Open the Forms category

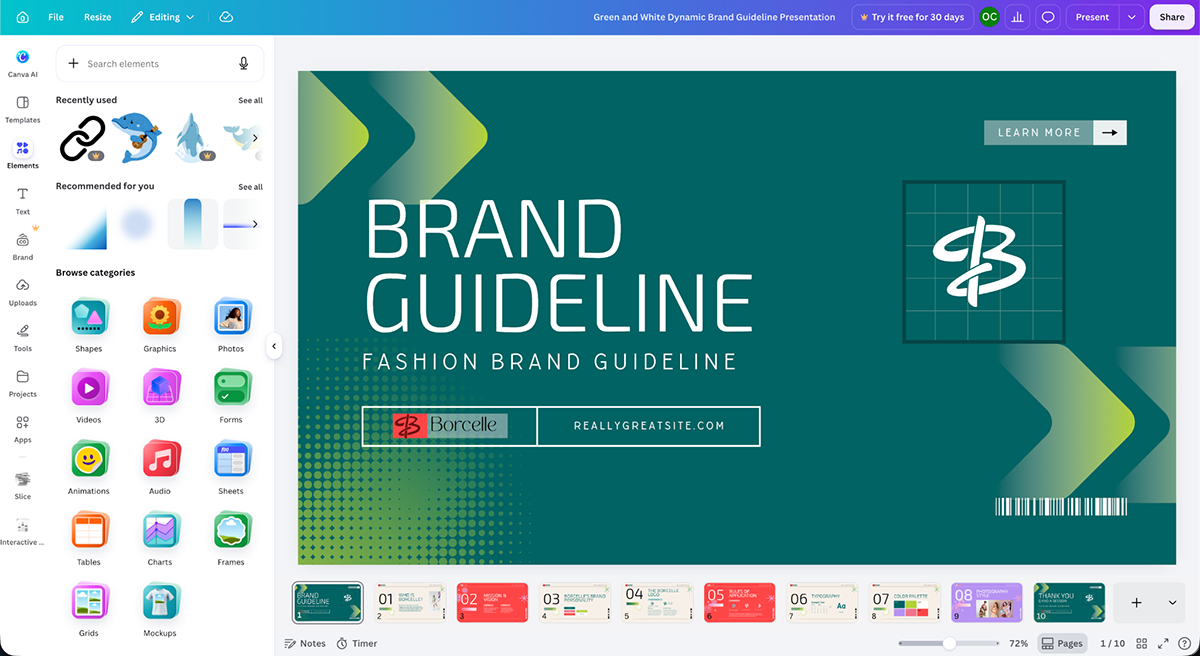[231, 397]
